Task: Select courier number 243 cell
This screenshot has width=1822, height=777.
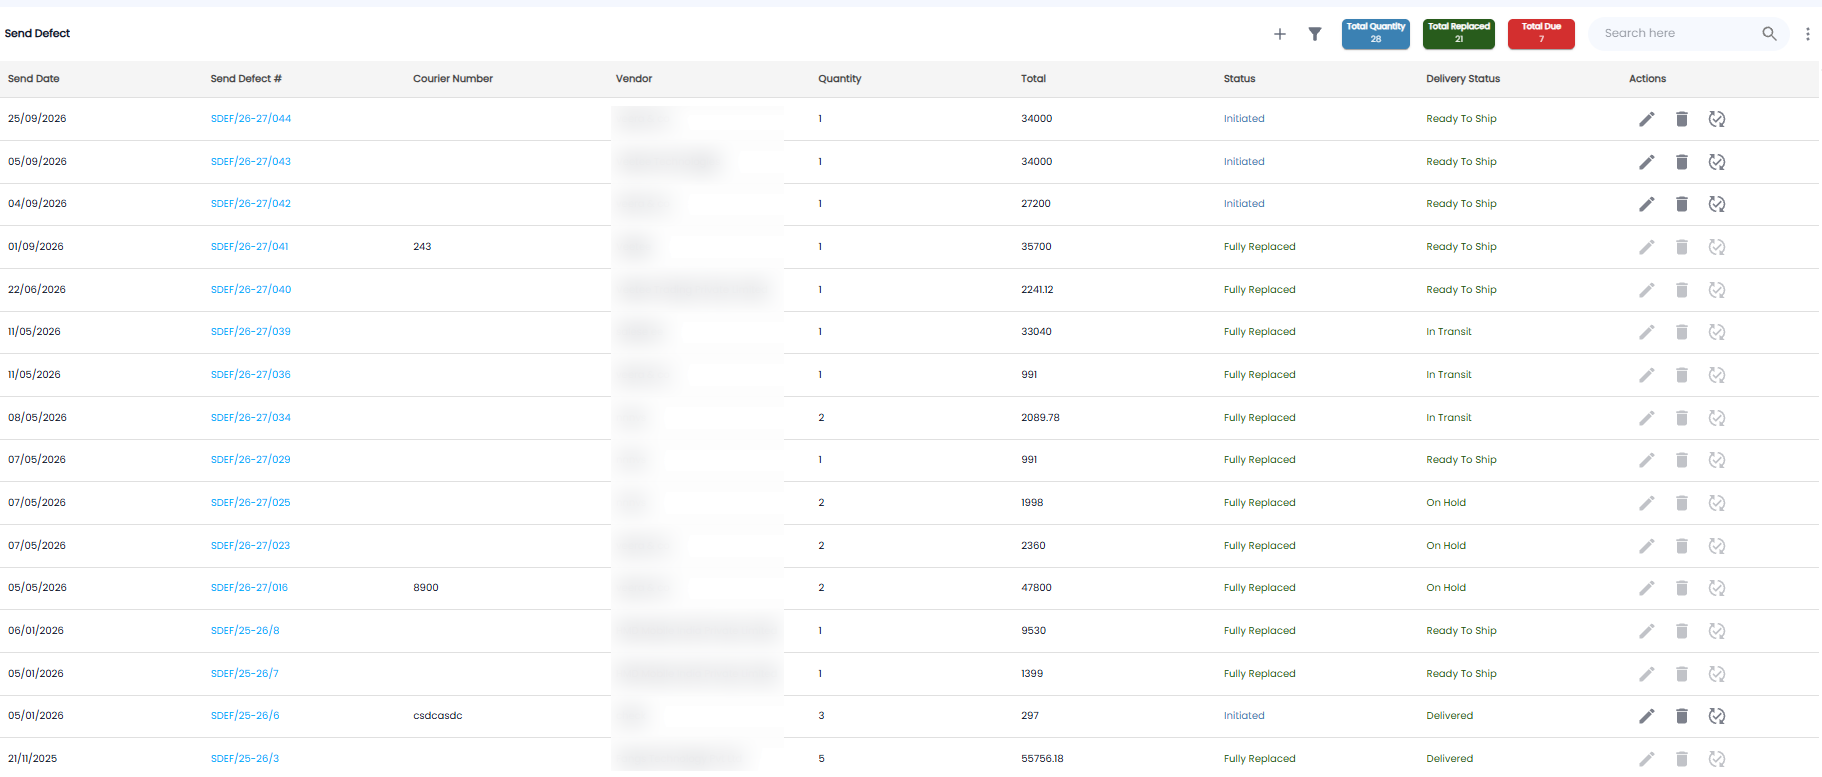Action: (x=422, y=247)
